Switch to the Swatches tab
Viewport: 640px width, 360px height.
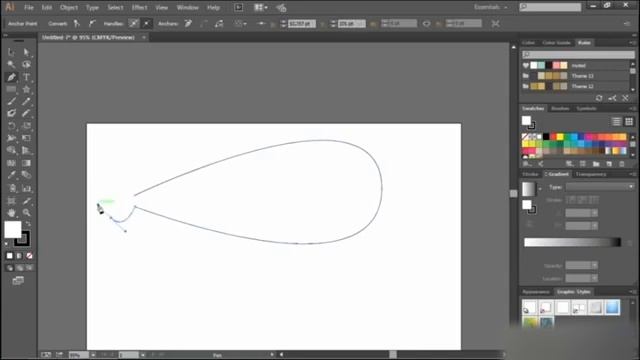pyautogui.click(x=533, y=109)
